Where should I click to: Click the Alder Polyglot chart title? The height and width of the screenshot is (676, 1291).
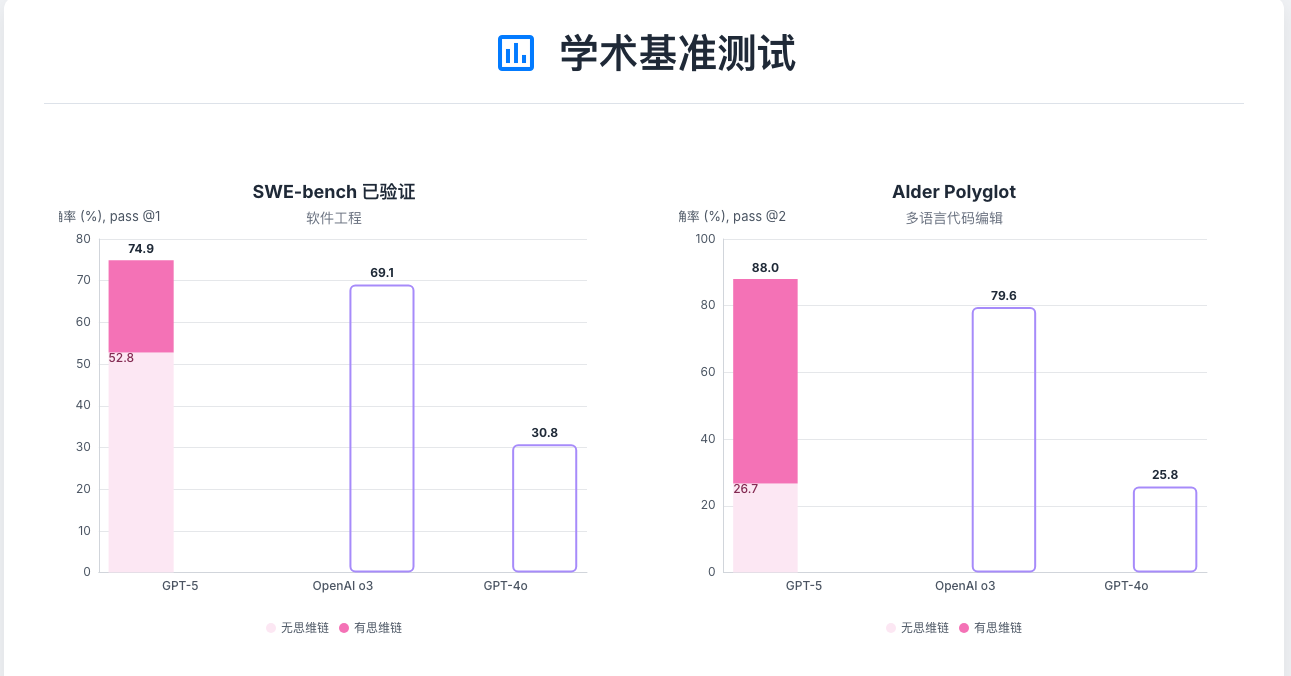tap(954, 192)
